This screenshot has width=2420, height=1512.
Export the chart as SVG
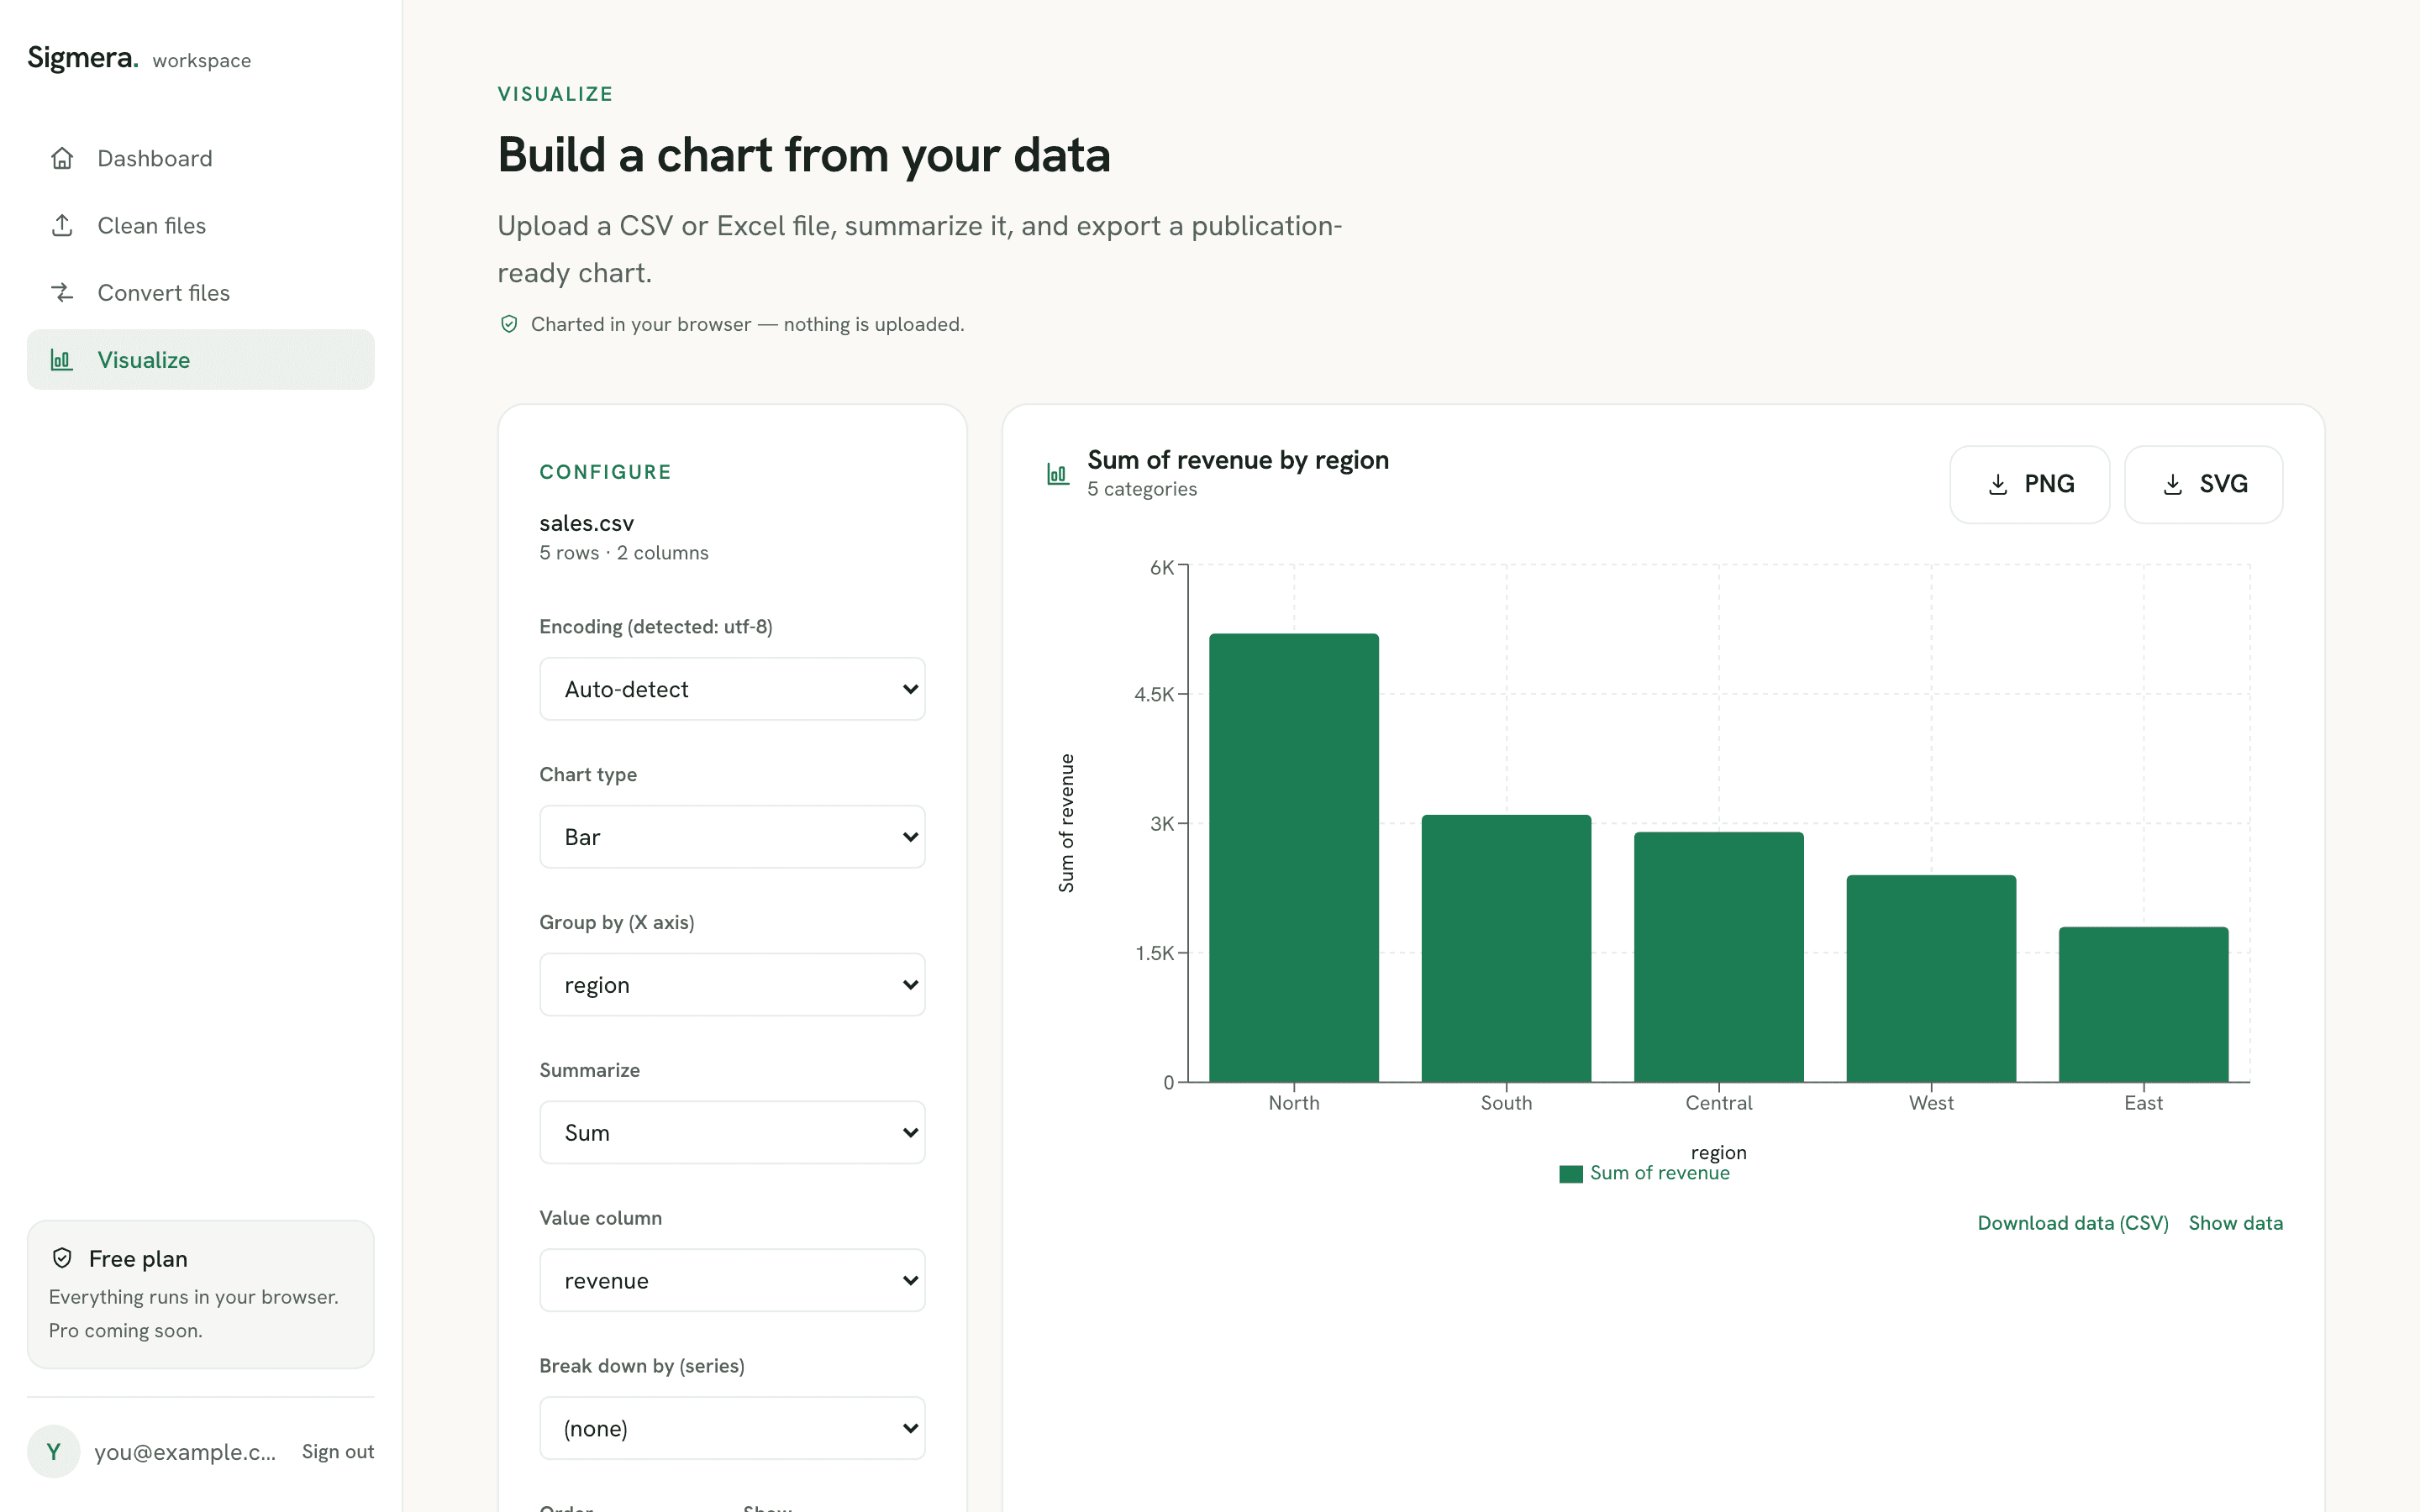coord(2203,484)
